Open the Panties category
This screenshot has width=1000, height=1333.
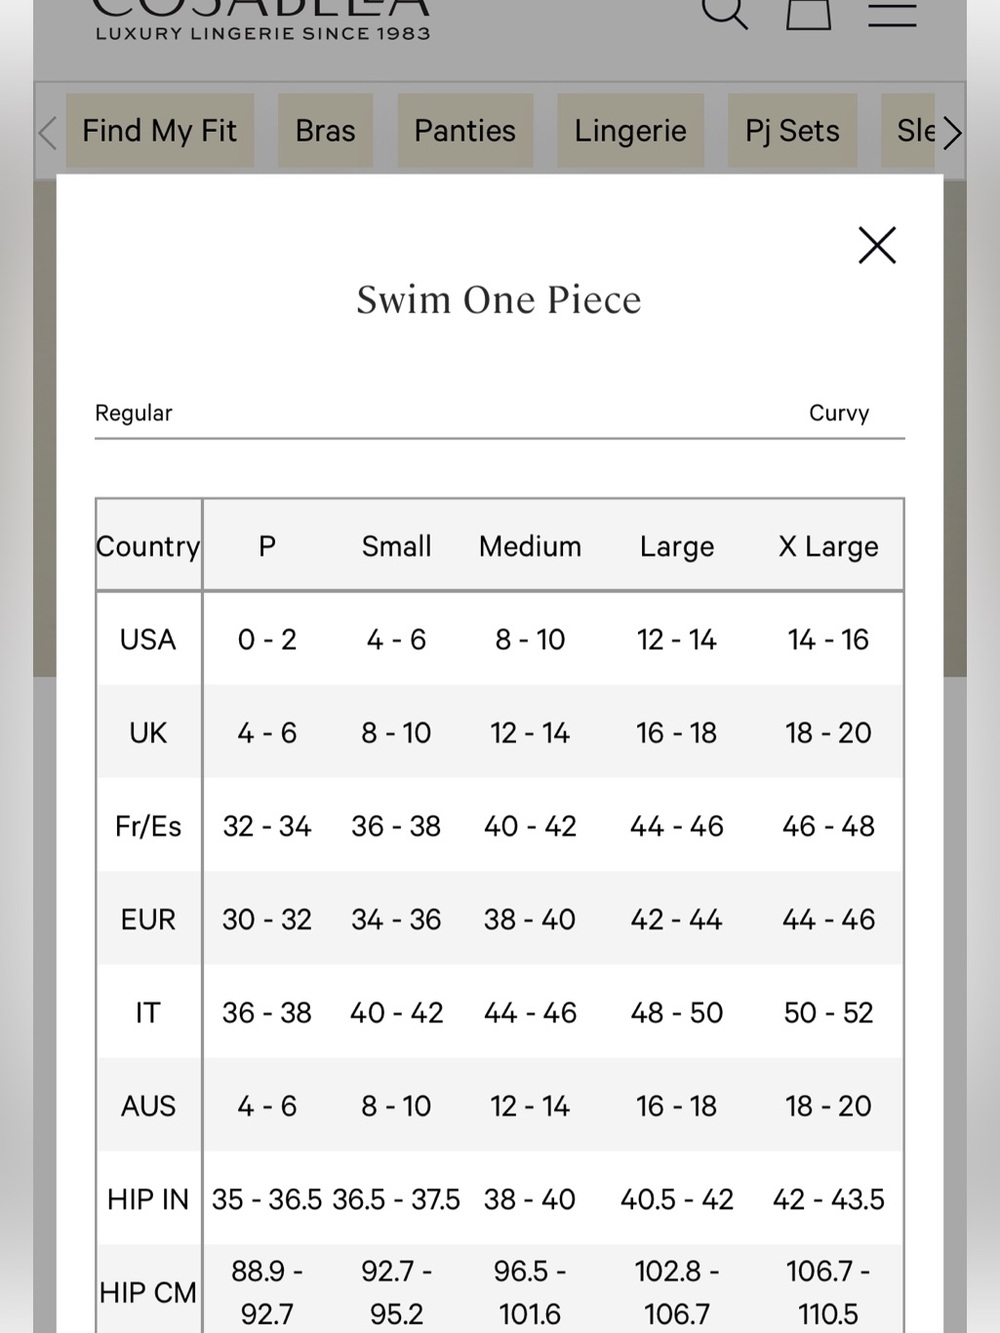pyautogui.click(x=465, y=131)
